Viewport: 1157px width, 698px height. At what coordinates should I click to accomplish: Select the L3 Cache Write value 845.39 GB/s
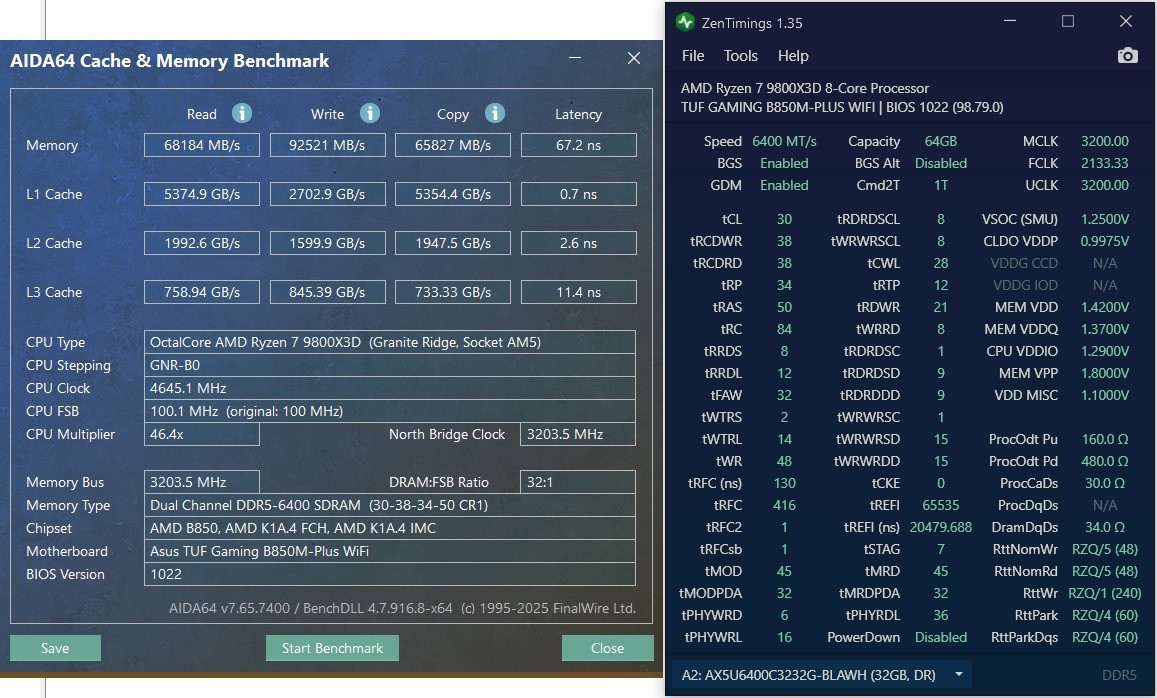coord(328,292)
